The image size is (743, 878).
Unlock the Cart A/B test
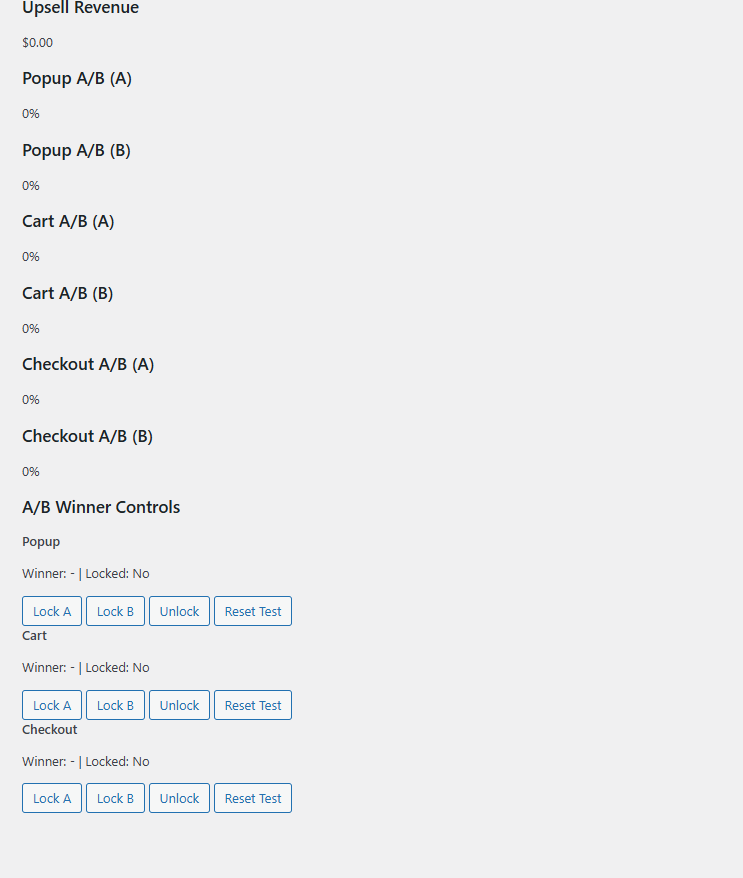[x=179, y=705]
